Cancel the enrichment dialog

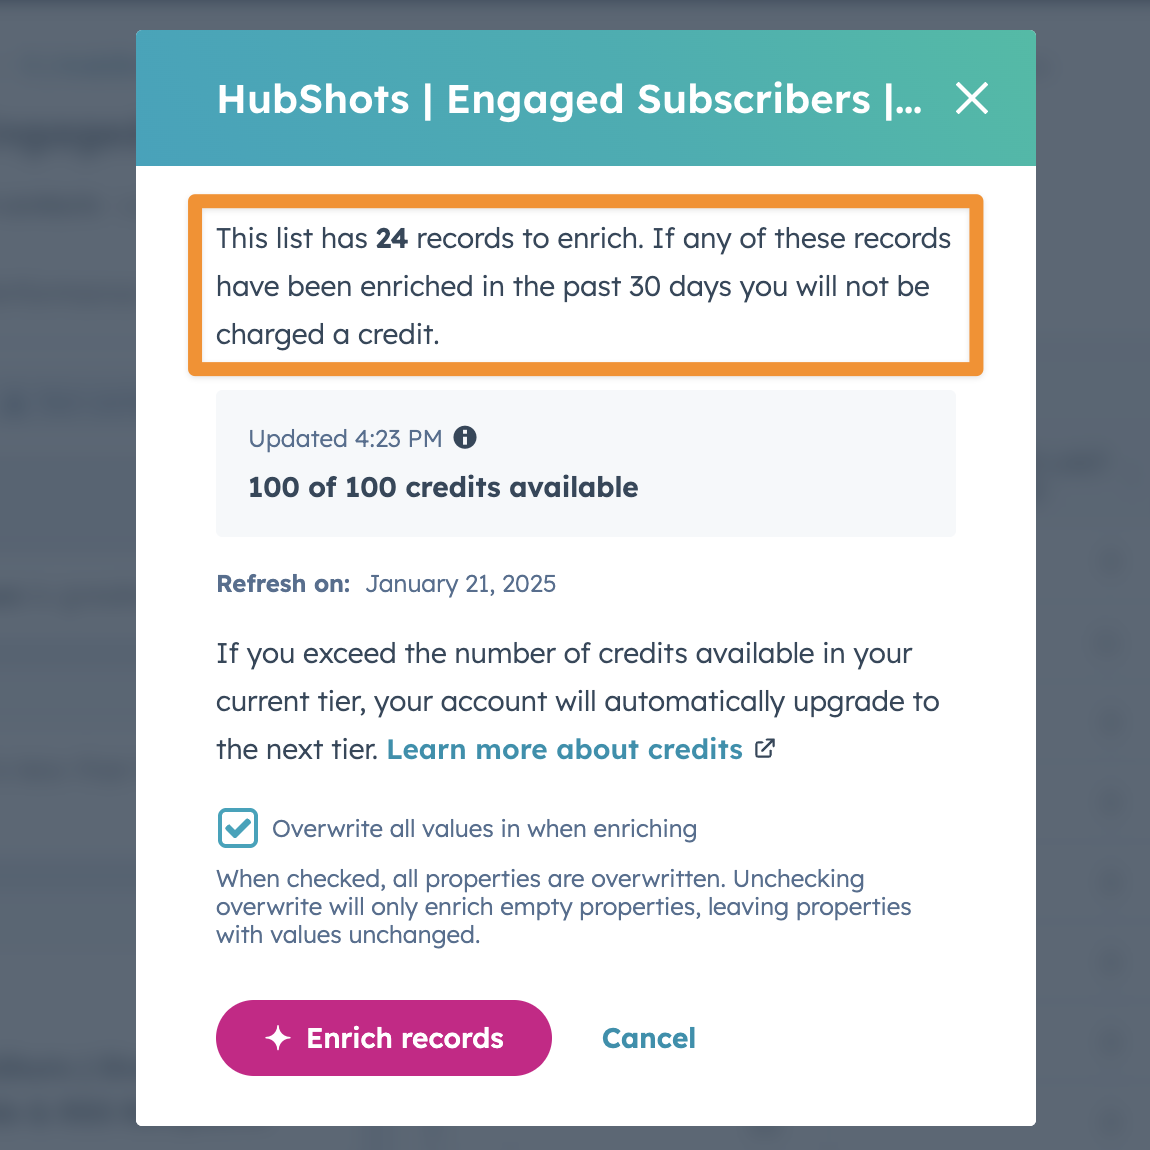point(648,1038)
